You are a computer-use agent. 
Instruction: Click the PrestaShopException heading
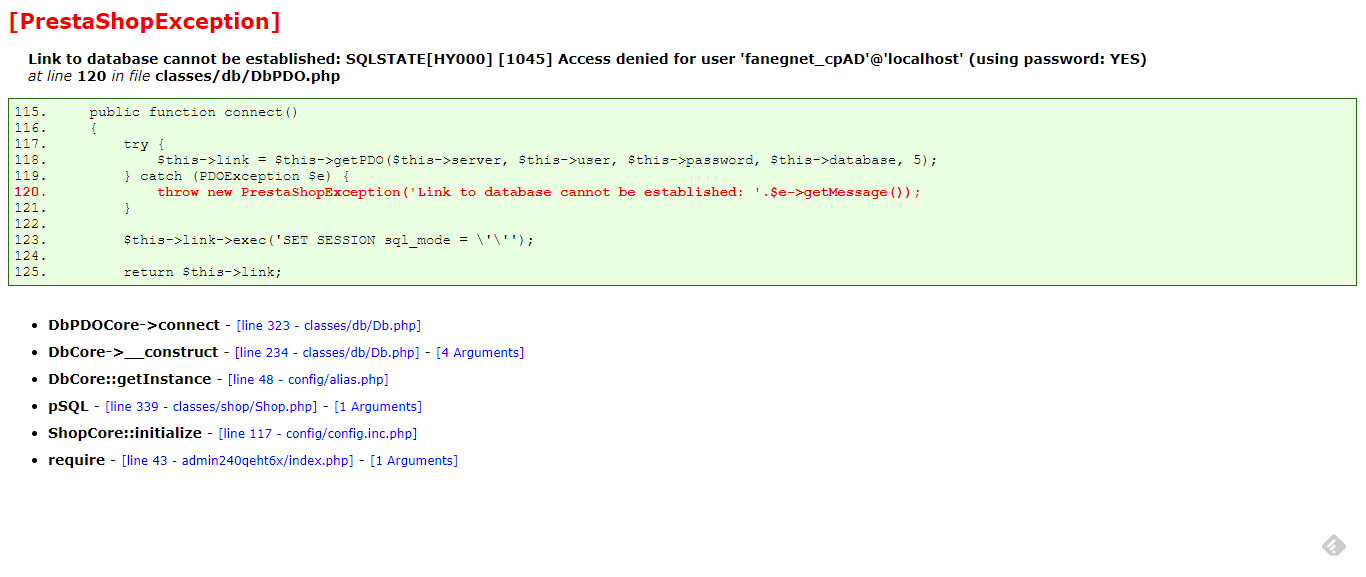(x=144, y=22)
